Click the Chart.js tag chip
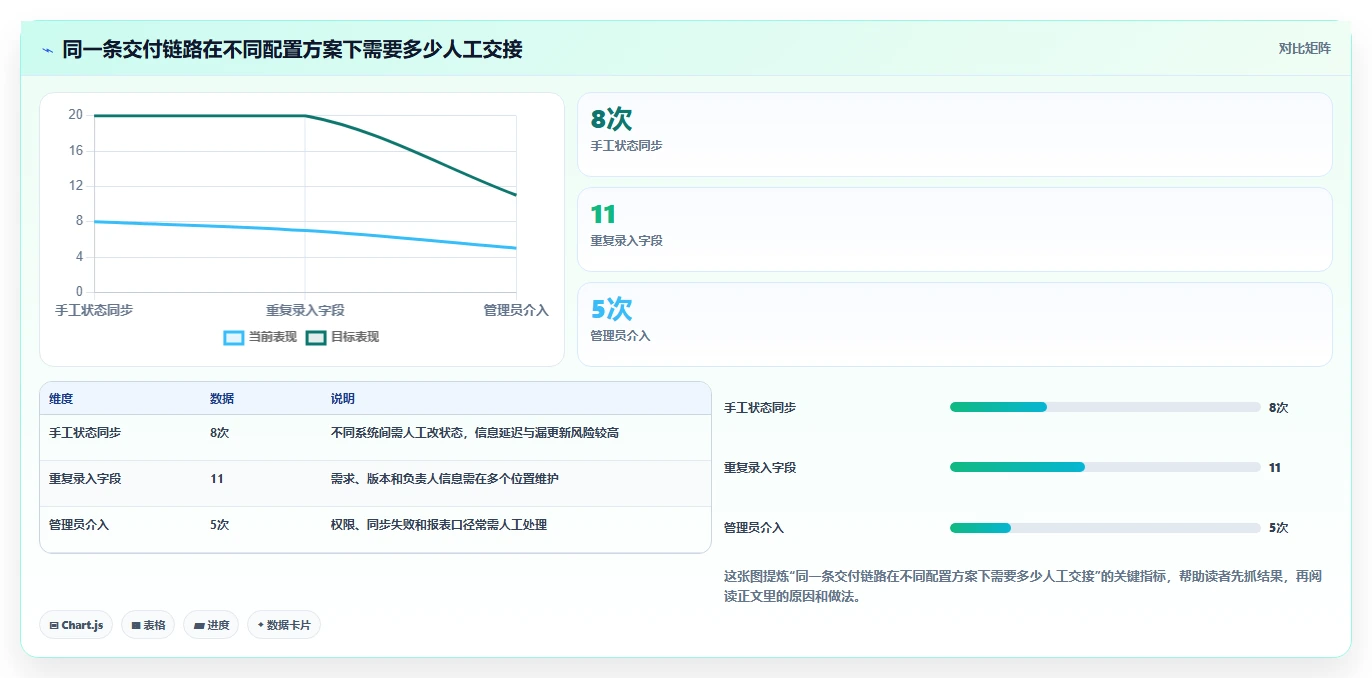This screenshot has width=1372, height=678. pyautogui.click(x=76, y=625)
